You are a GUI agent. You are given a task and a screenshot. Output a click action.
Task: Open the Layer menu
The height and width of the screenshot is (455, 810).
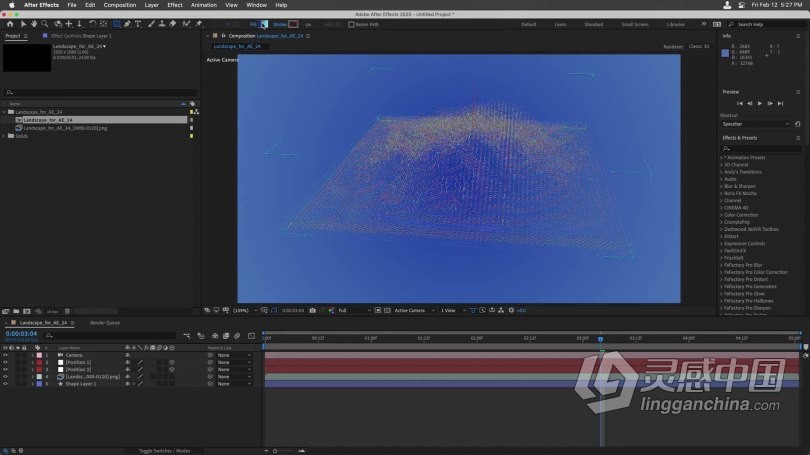[x=151, y=5]
